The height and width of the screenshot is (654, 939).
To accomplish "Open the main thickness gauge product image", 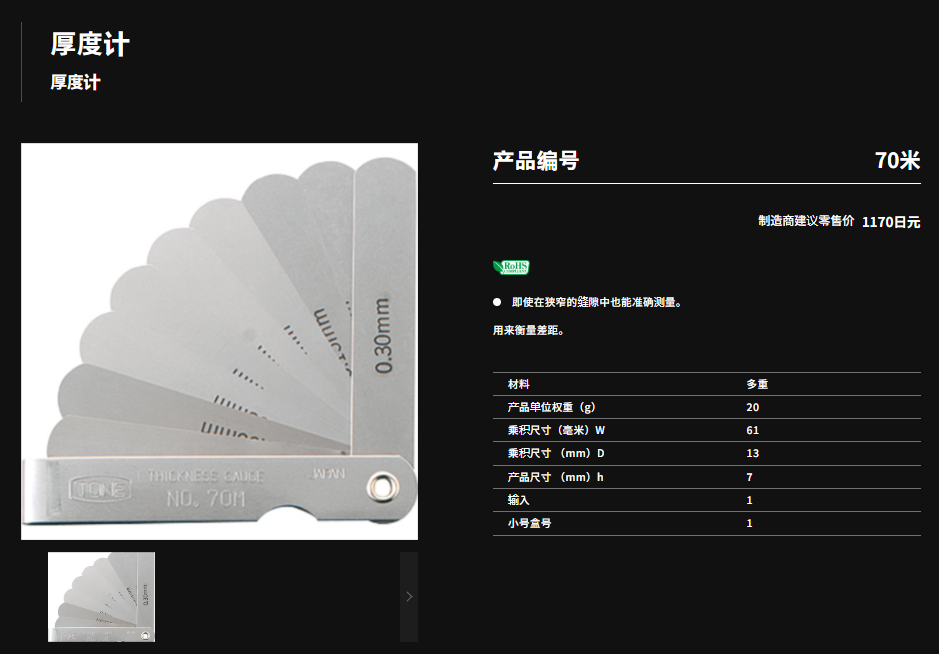I will 219,341.
